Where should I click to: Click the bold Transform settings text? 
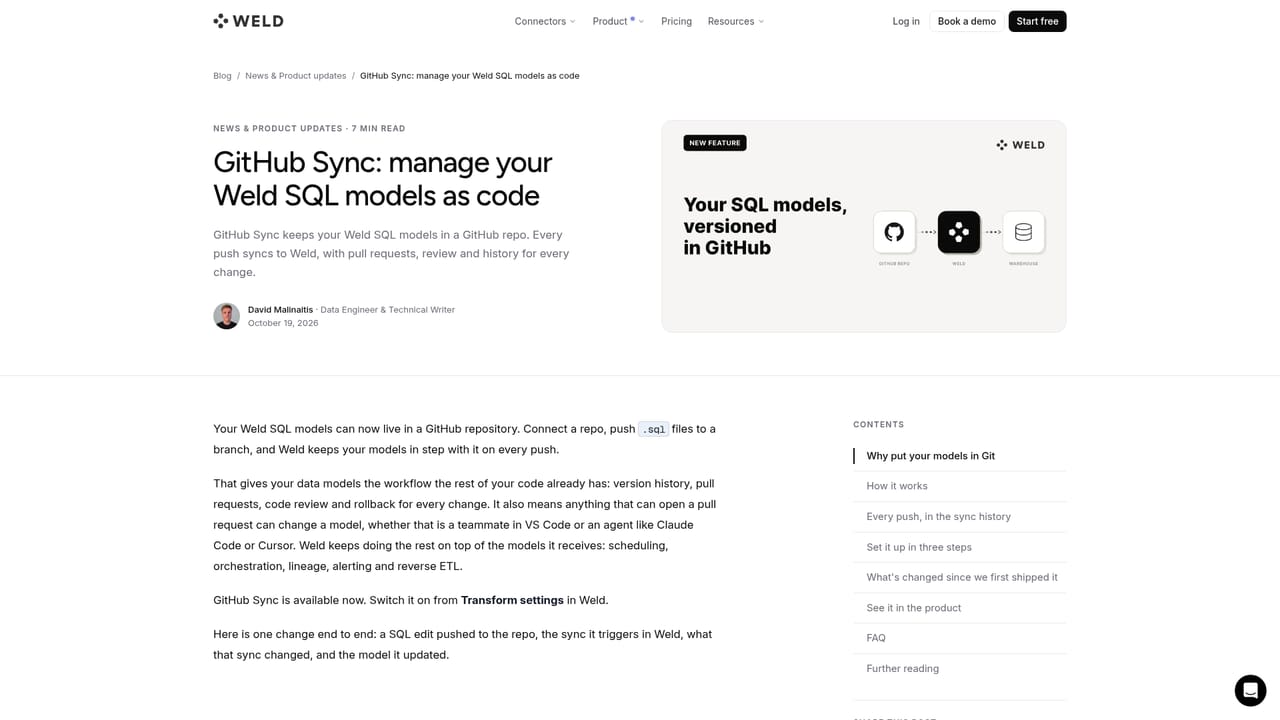(512, 600)
